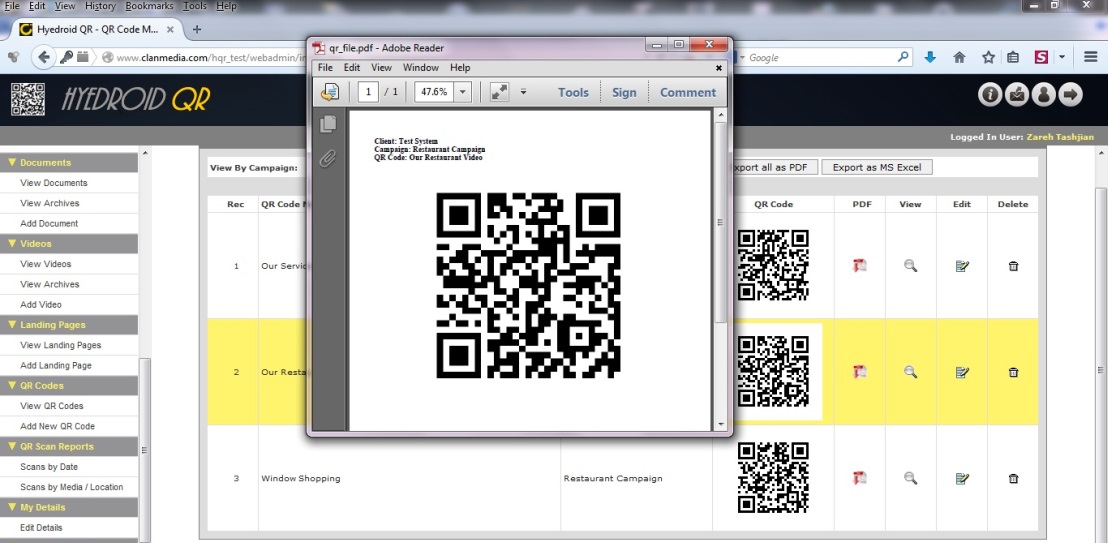Screen dimensions: 1108x543
Task: Click Firefox home icon
Action: point(959,57)
